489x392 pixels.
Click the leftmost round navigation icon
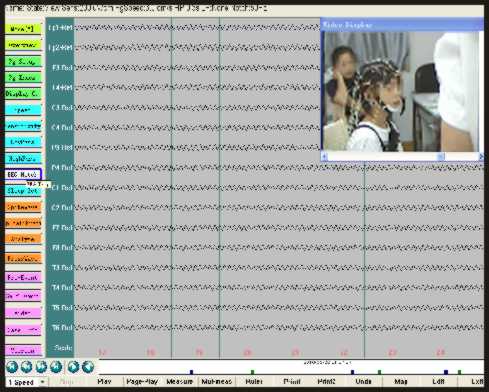[x=12, y=367]
